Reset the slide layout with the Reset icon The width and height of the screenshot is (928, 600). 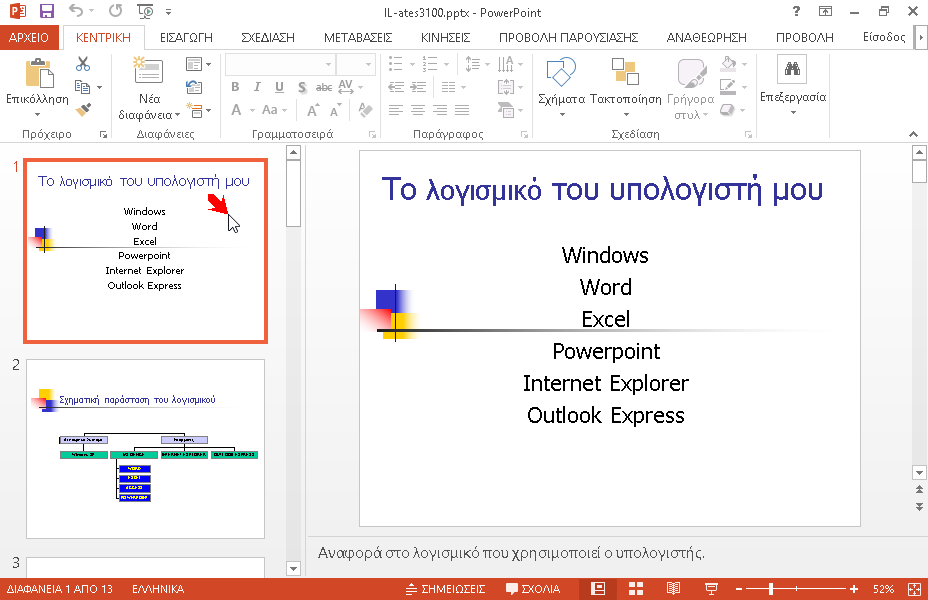[x=194, y=87]
